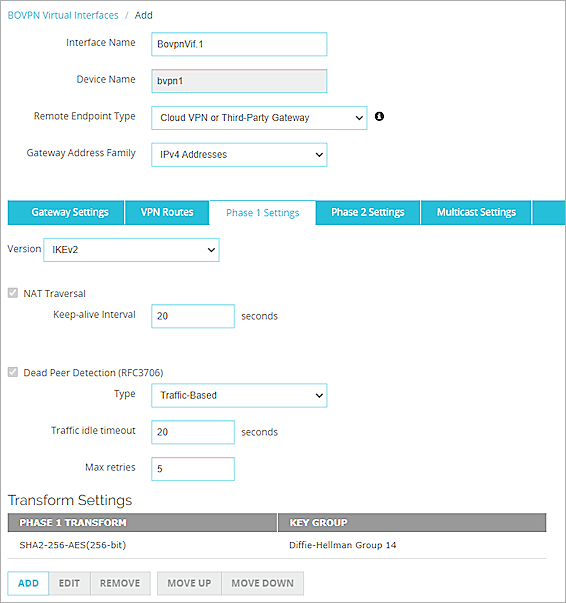Toggle the Dead Peer Detection (RFC3706) checkbox
Image resolution: width=566 pixels, height=603 pixels.
point(13,372)
